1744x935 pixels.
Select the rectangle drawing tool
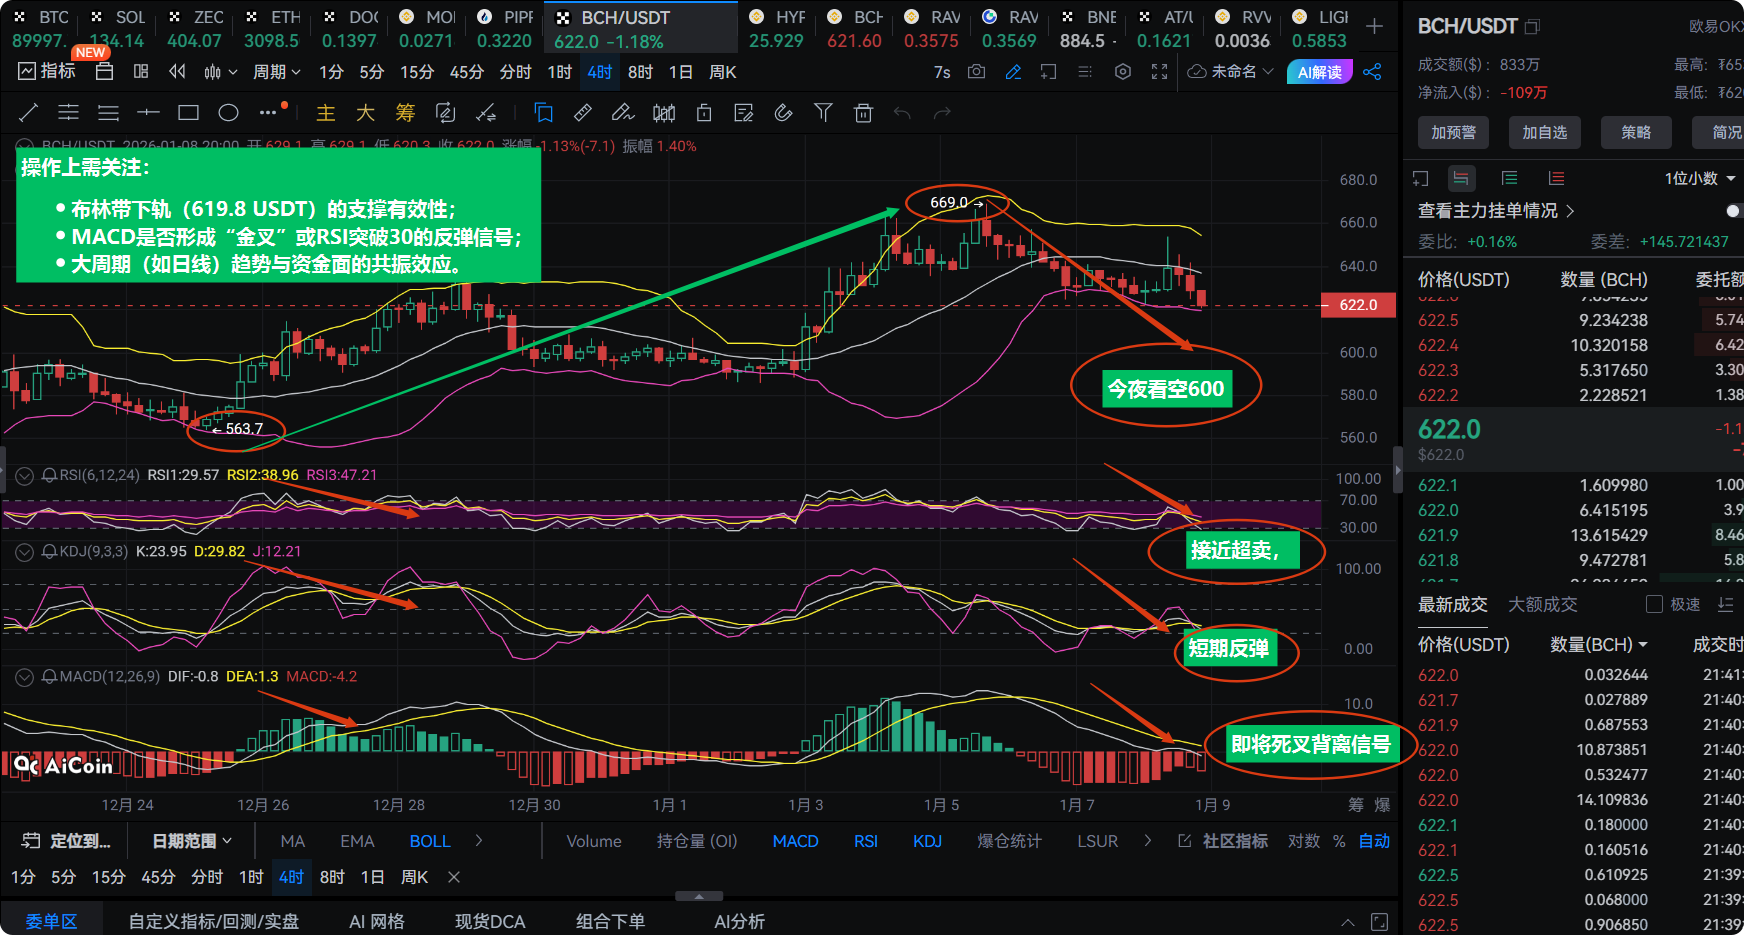click(188, 113)
